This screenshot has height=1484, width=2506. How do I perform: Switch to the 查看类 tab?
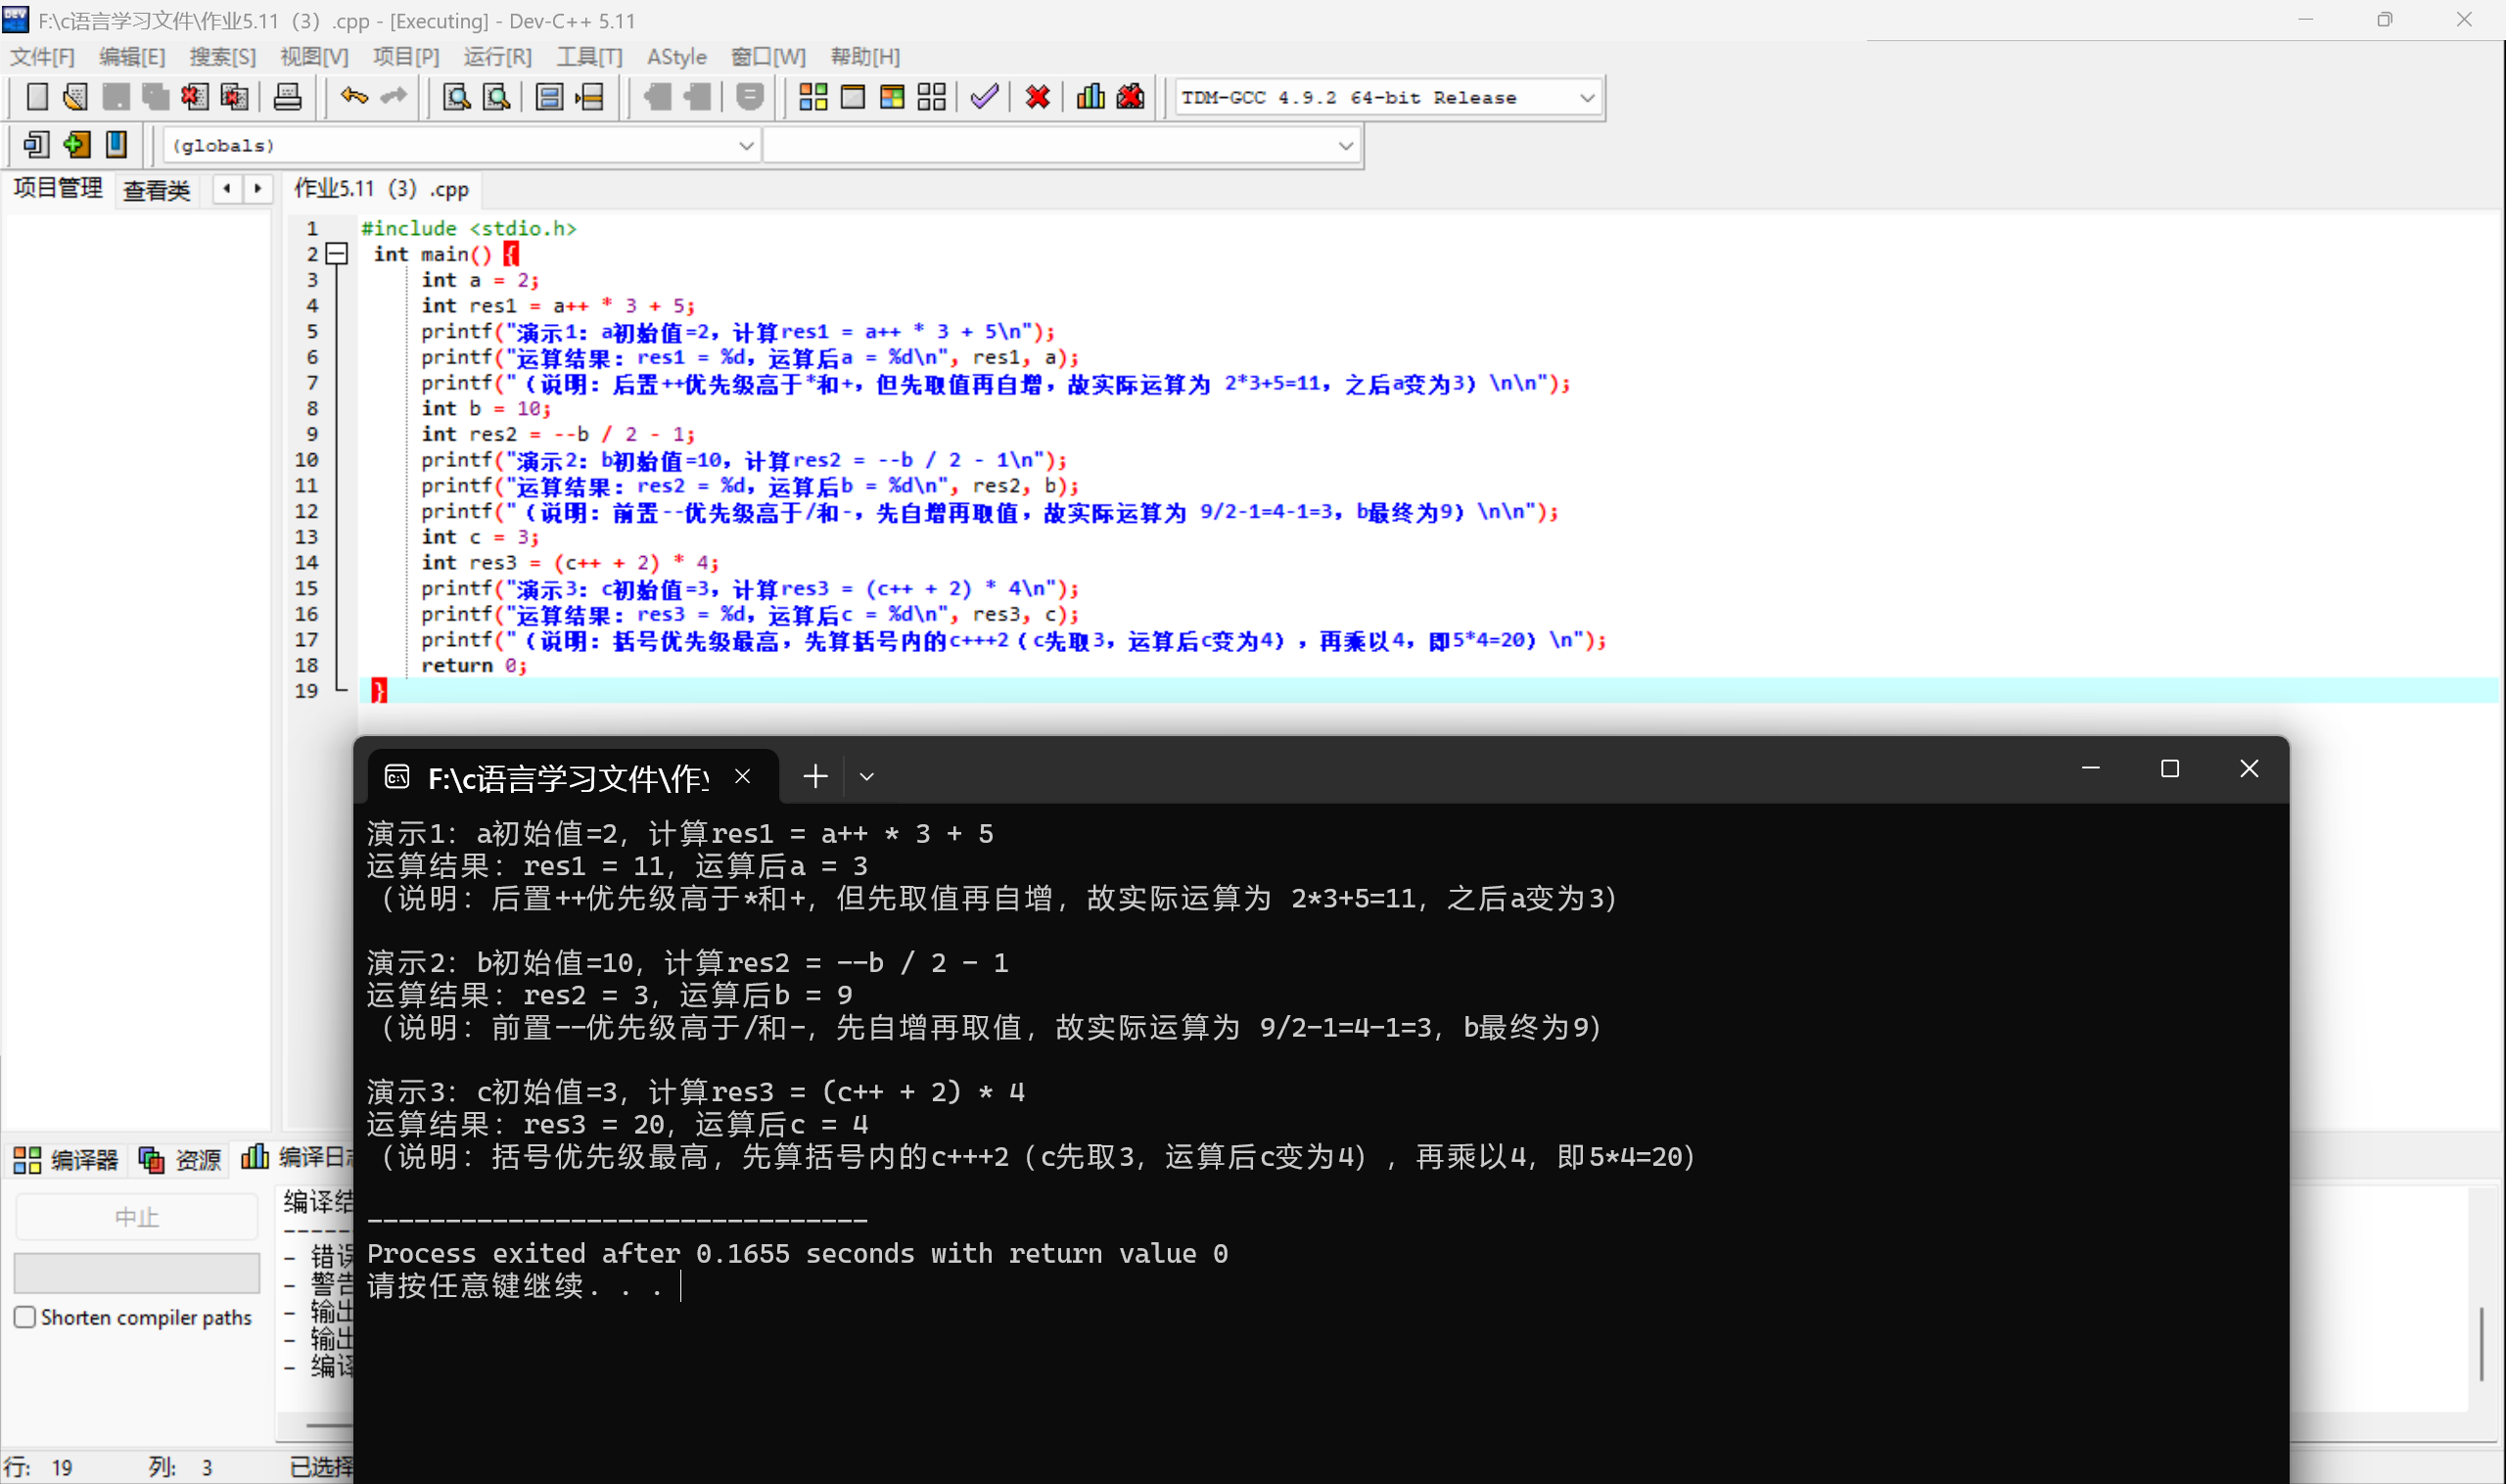[156, 190]
